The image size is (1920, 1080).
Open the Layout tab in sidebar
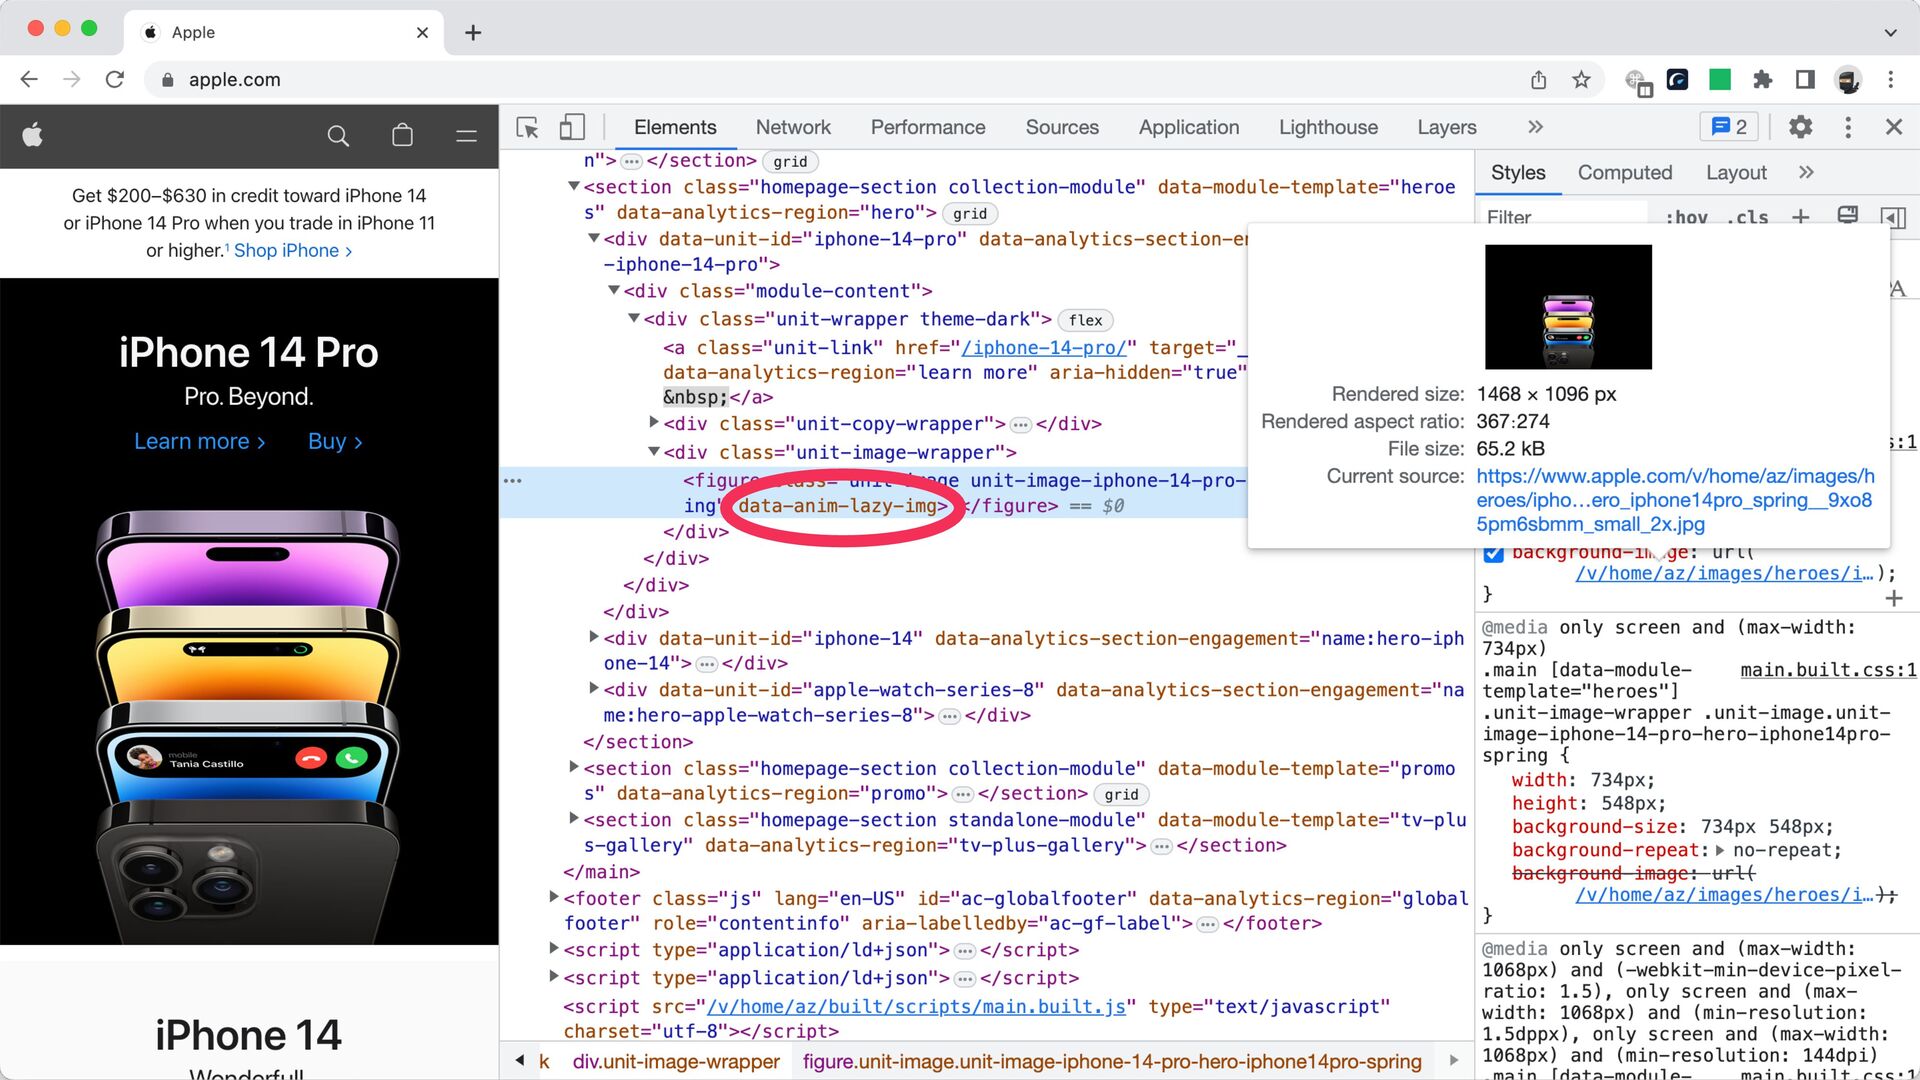click(x=1736, y=172)
